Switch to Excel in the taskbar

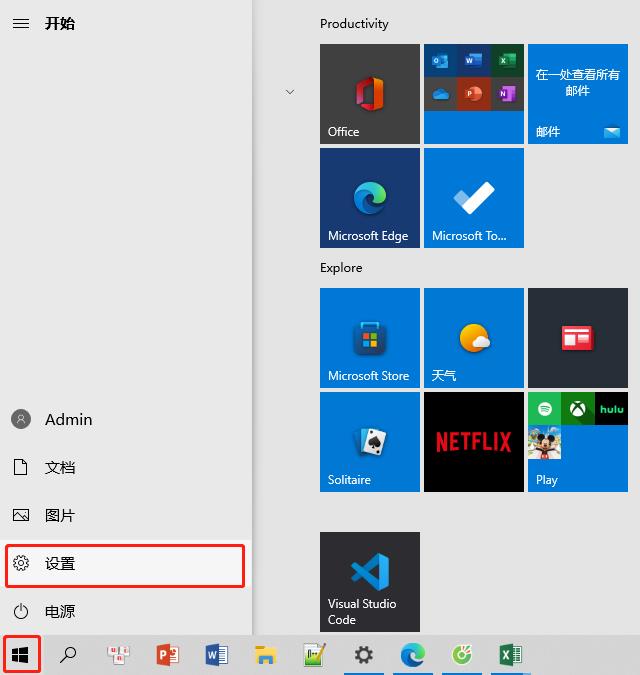click(x=511, y=655)
